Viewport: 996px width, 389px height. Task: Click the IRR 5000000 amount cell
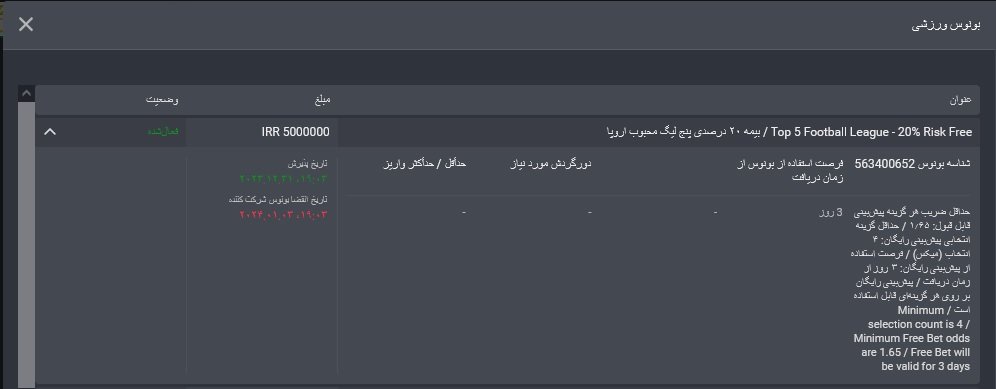(x=295, y=132)
